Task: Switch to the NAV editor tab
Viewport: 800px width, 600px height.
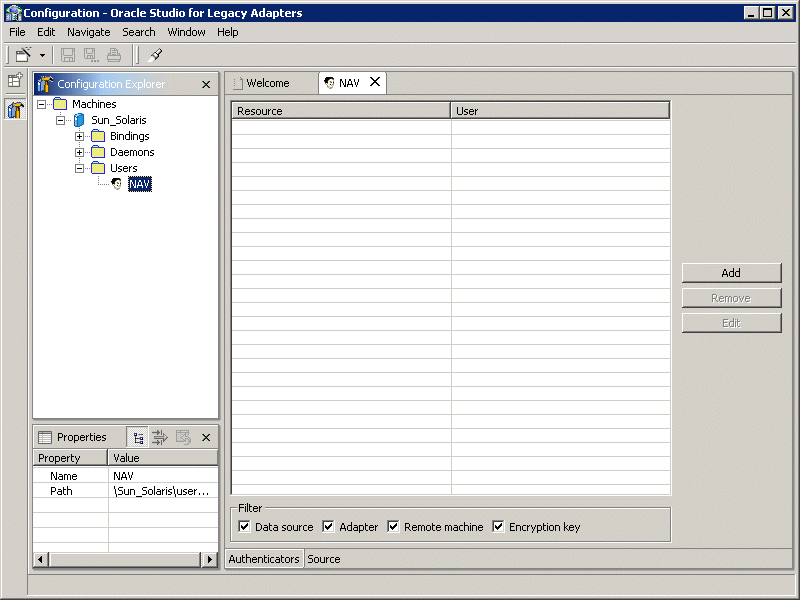Action: 349,83
